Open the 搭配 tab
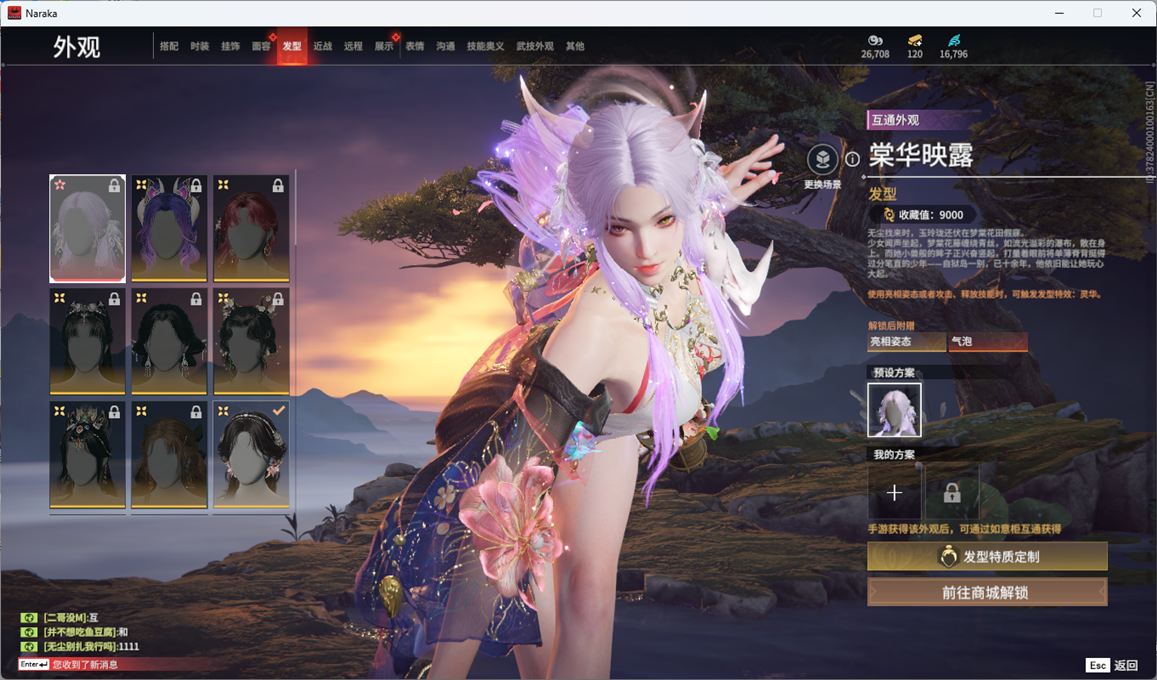Image resolution: width=1157 pixels, height=680 pixels. click(x=169, y=46)
